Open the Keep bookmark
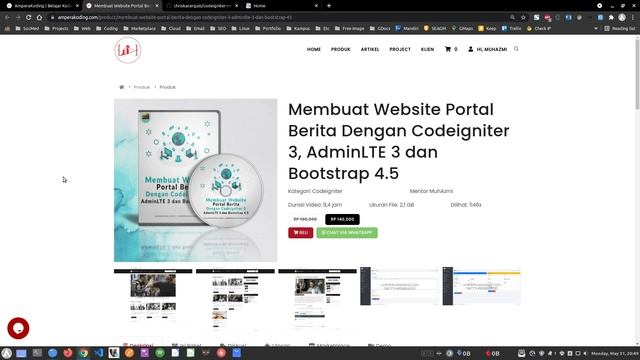 click(x=487, y=29)
